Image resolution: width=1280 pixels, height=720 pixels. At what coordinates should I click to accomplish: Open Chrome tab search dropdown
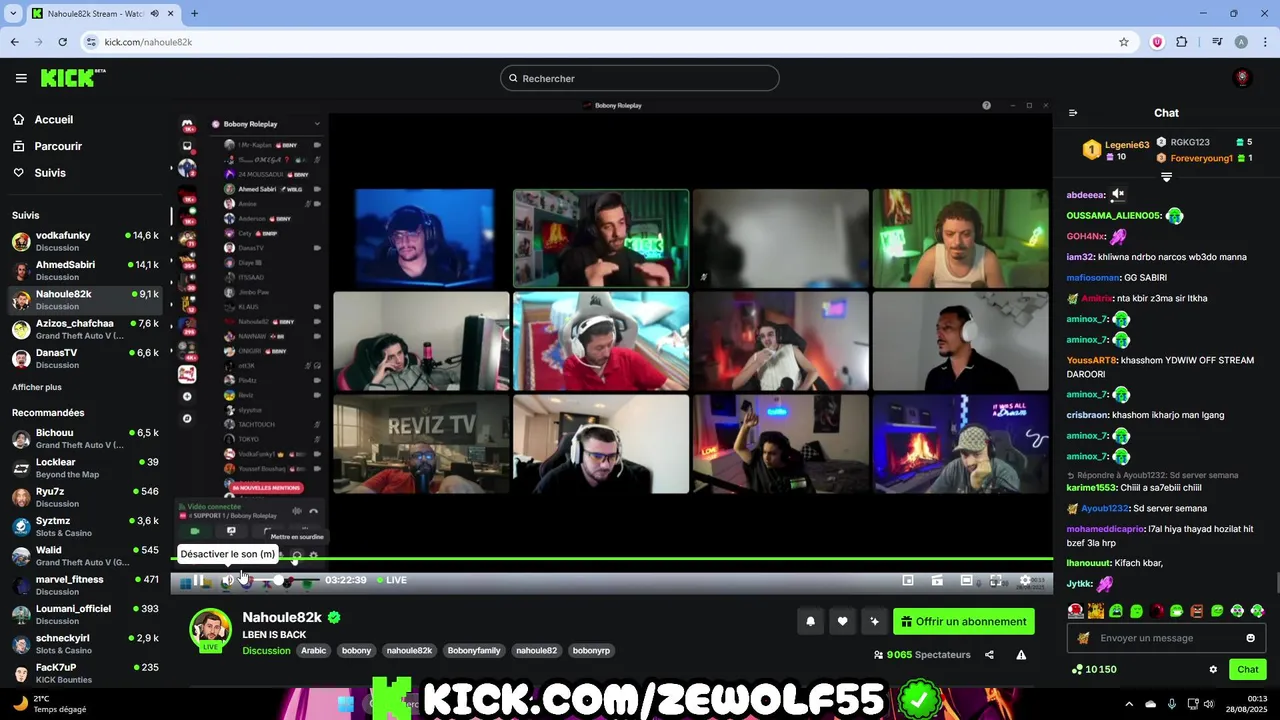tap(13, 13)
